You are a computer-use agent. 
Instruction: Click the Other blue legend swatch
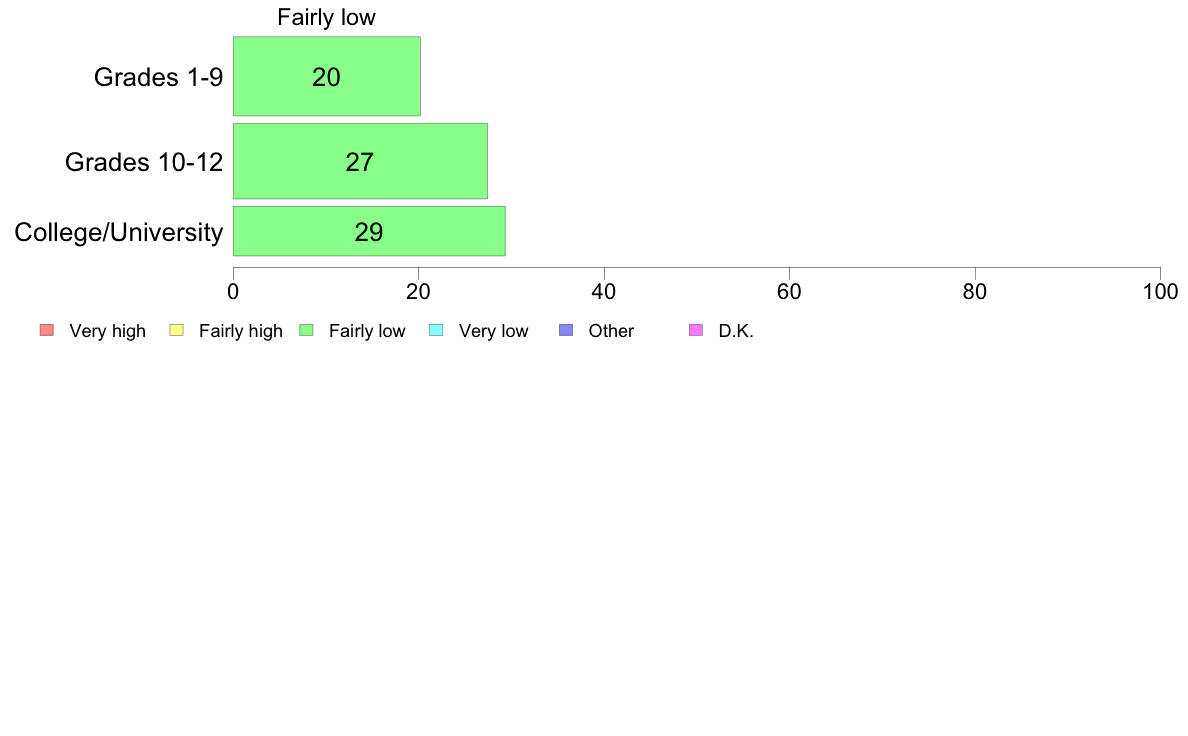[566, 330]
